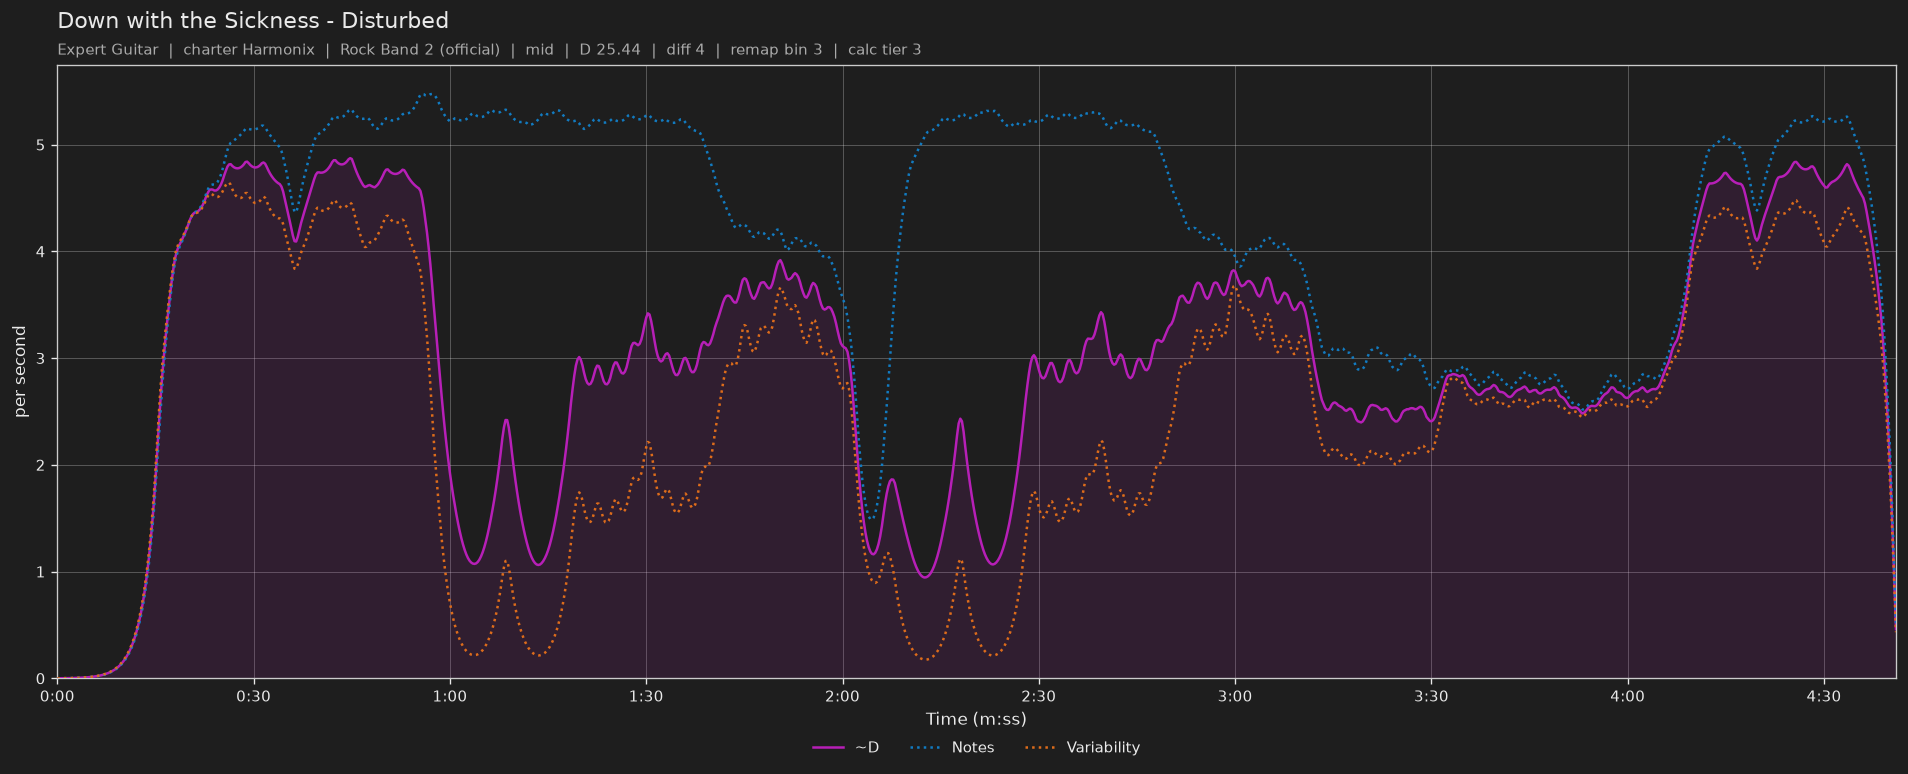Viewport: 1908px width, 774px height.
Task: Click the '0:30' x-axis tick label
Action: pyautogui.click(x=254, y=696)
